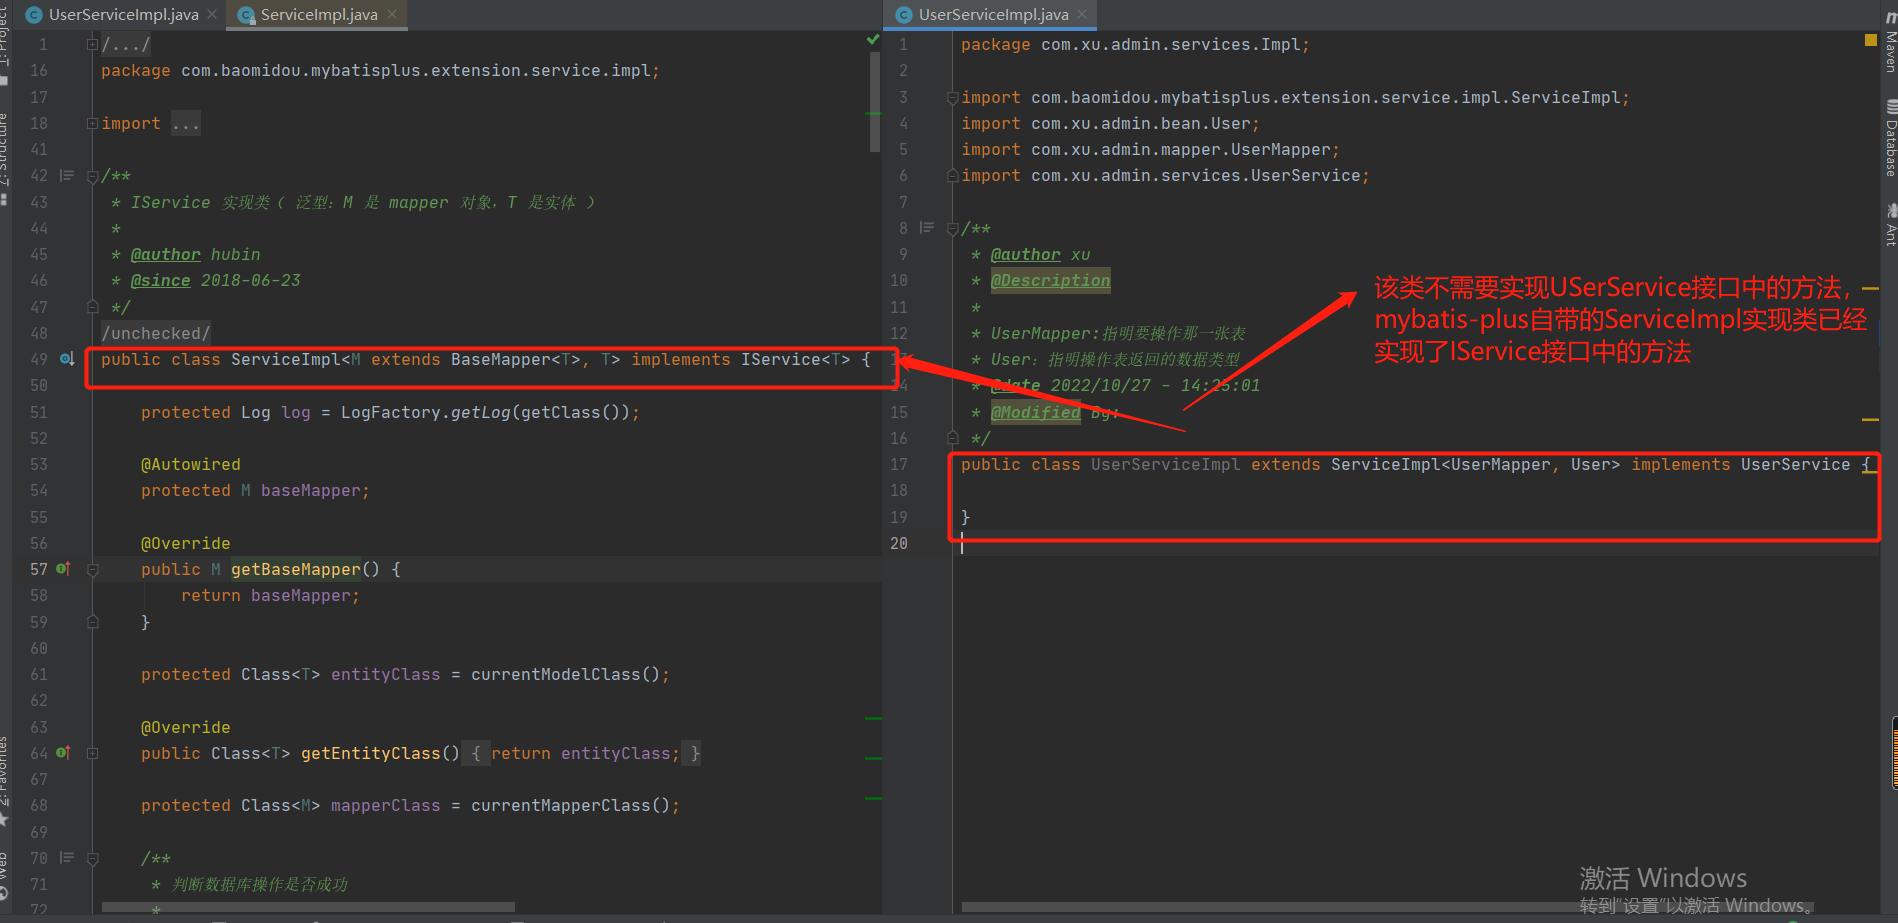The image size is (1898, 923).
Task: Click 'ServiceImpl<UserMapper' in extends clause
Action: (1440, 464)
